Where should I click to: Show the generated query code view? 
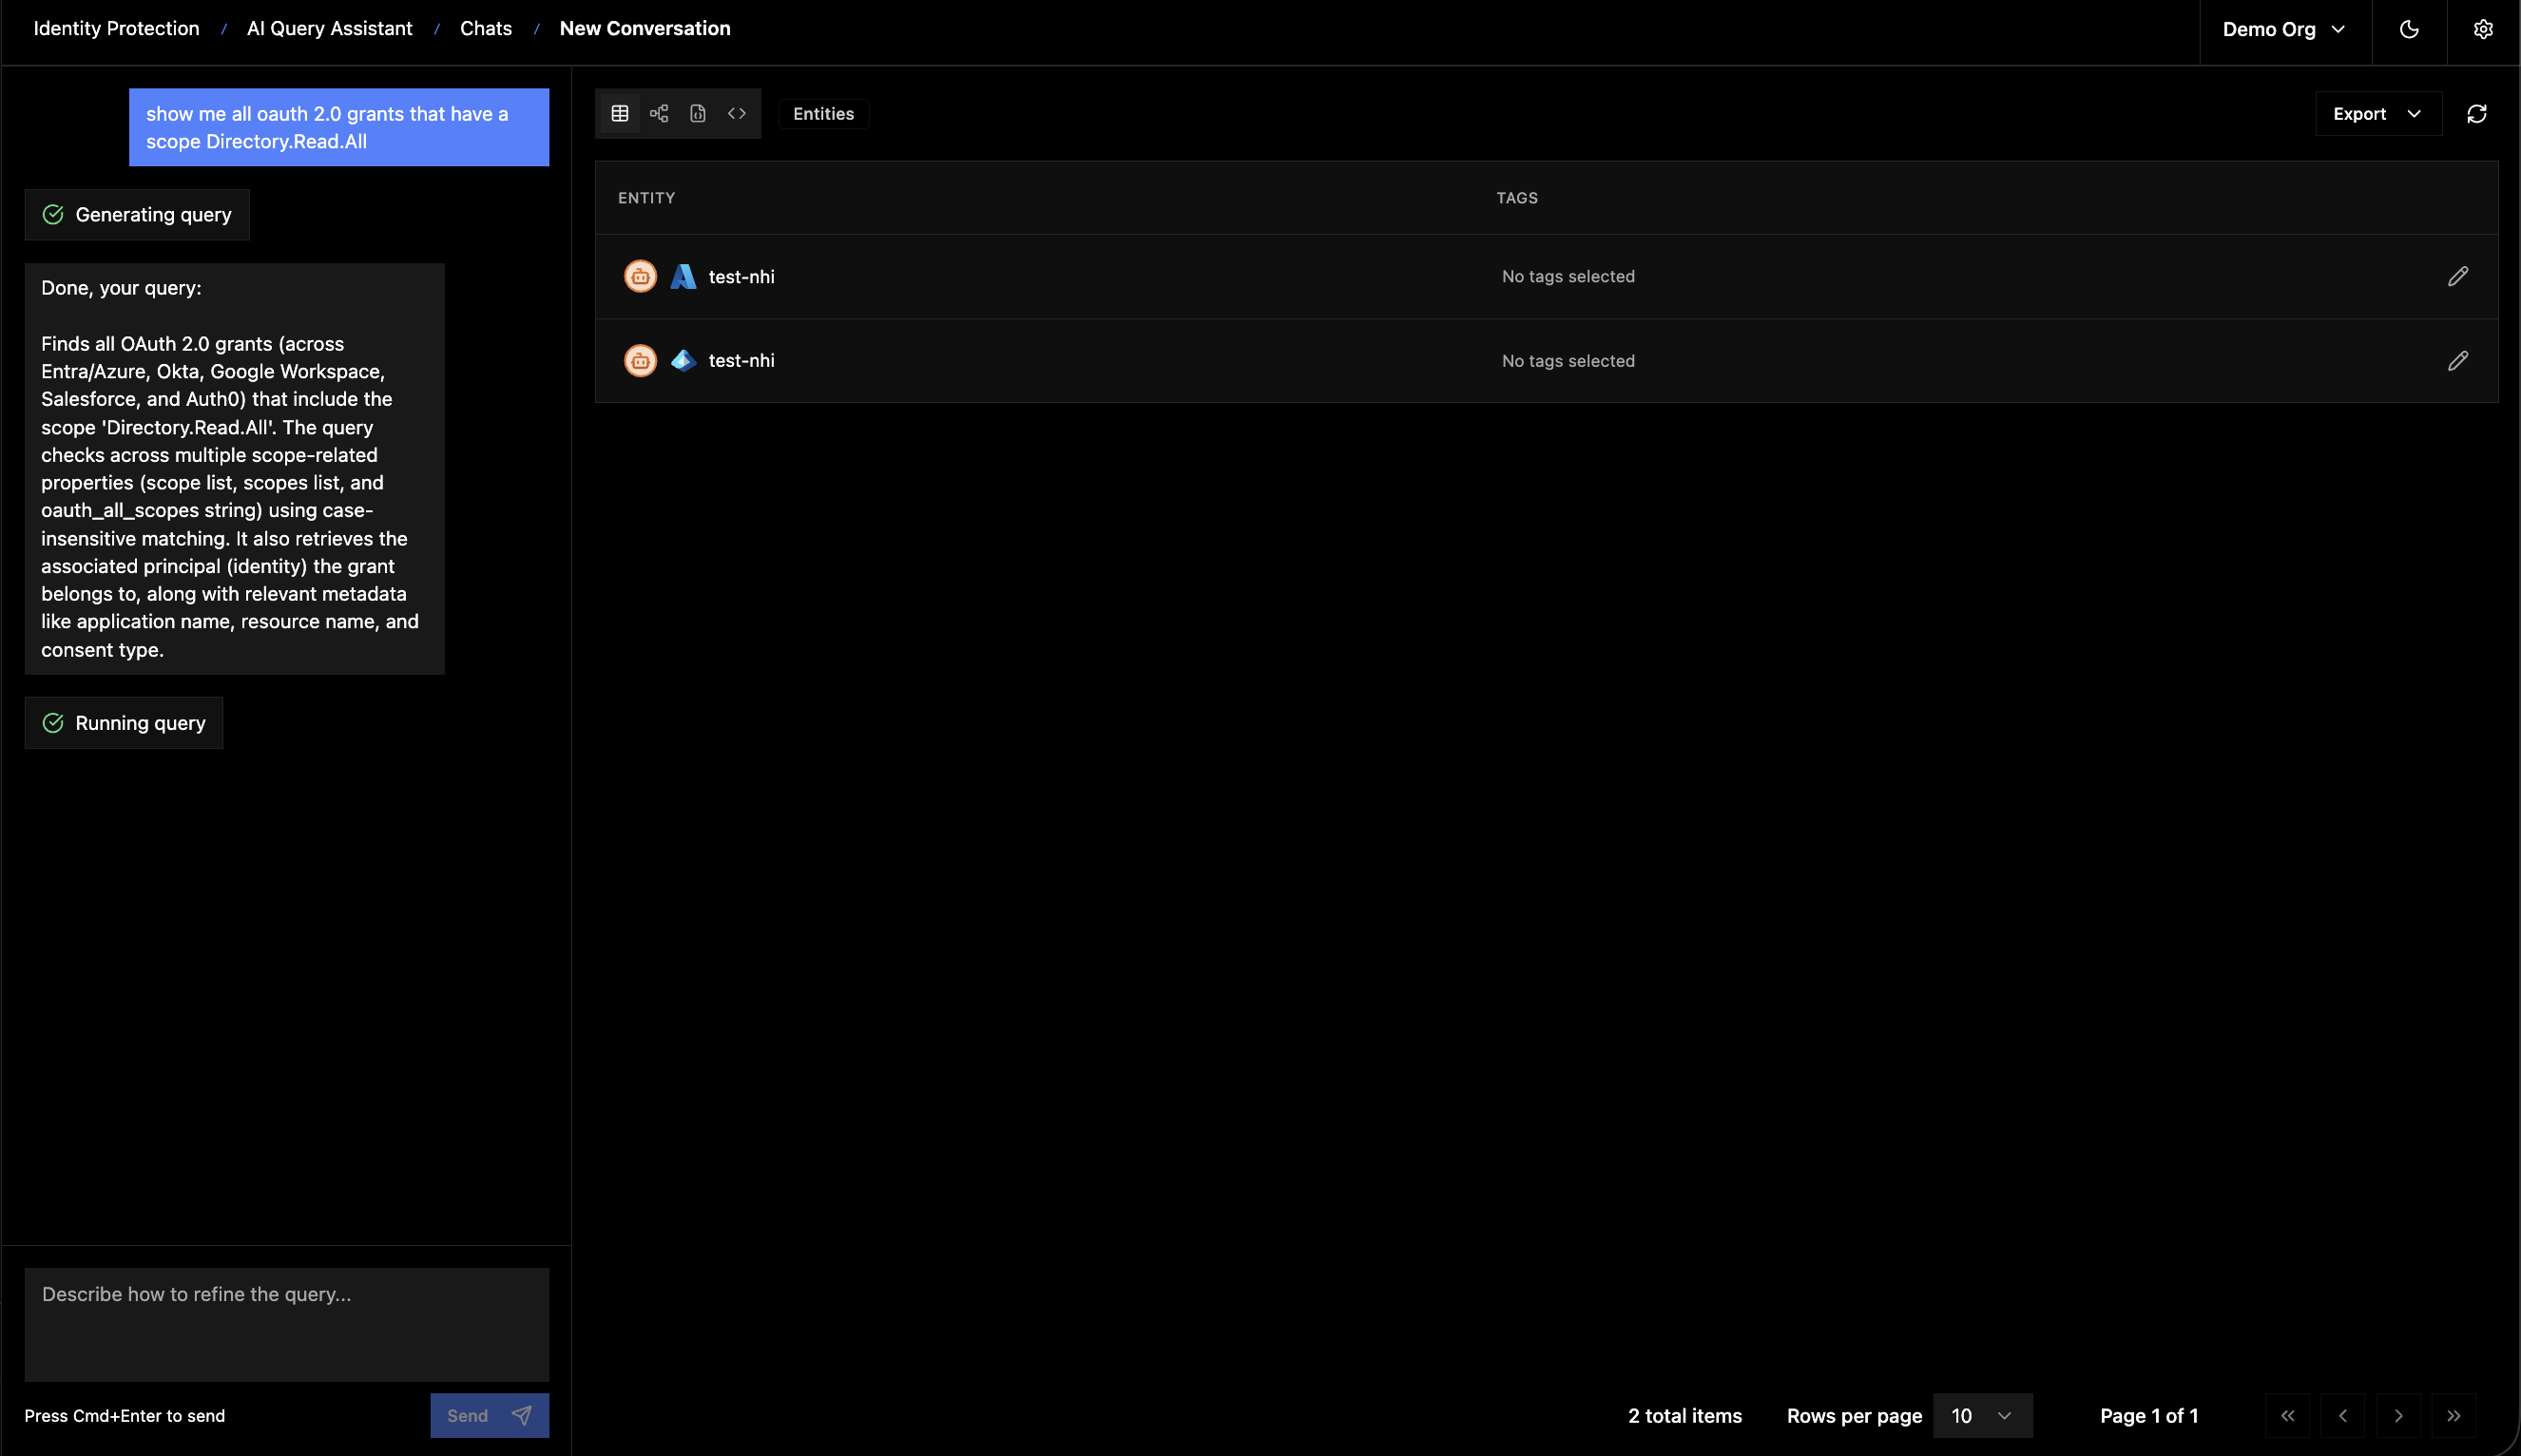point(737,113)
